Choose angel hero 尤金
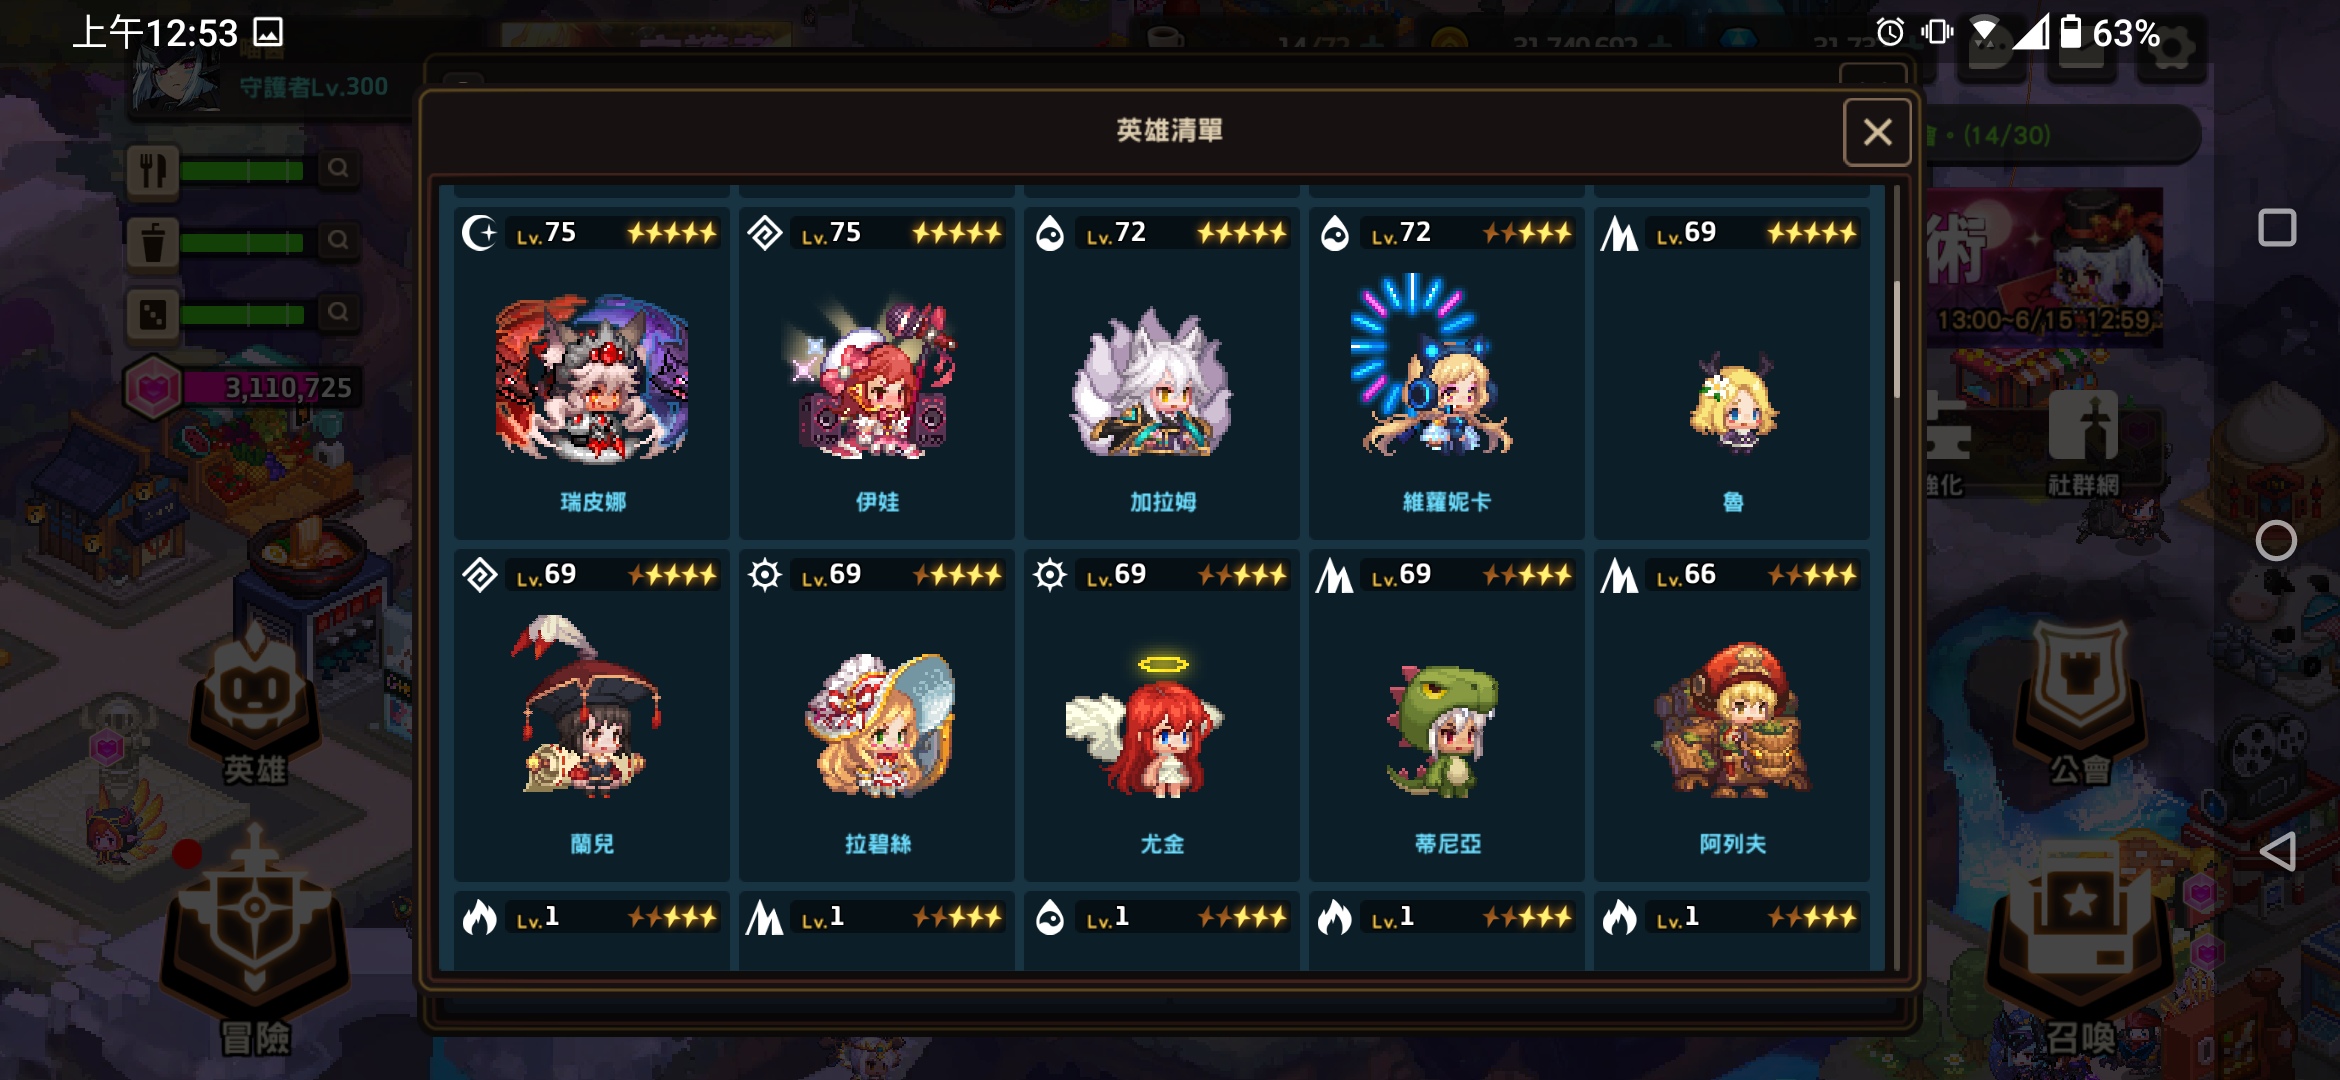This screenshot has width=2340, height=1080. (x=1162, y=716)
